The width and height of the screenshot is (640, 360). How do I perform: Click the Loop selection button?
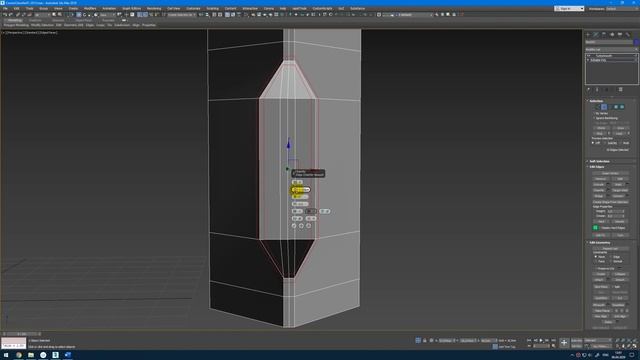[619, 133]
